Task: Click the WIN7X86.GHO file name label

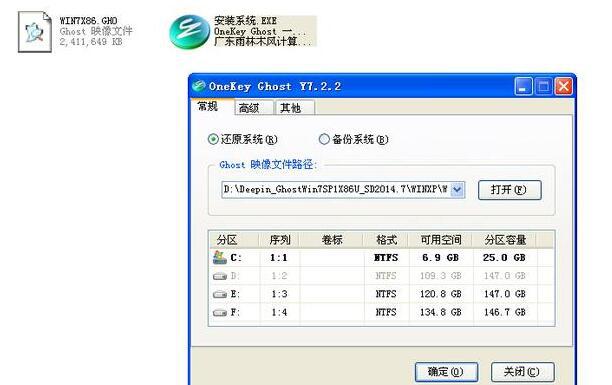Action: [89, 21]
